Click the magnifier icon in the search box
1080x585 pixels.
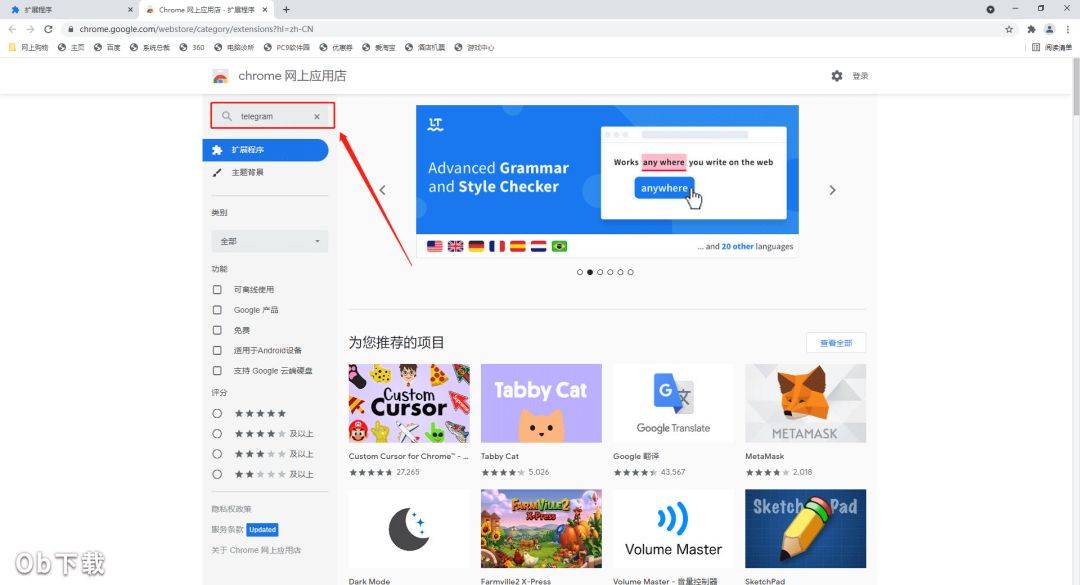pos(227,116)
